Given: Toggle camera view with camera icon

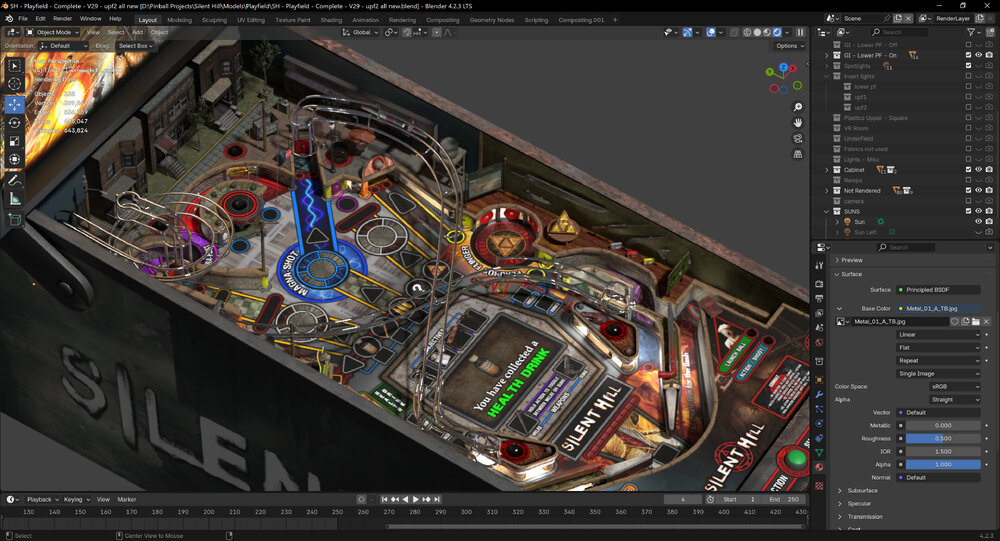Looking at the screenshot, I should pos(797,138).
